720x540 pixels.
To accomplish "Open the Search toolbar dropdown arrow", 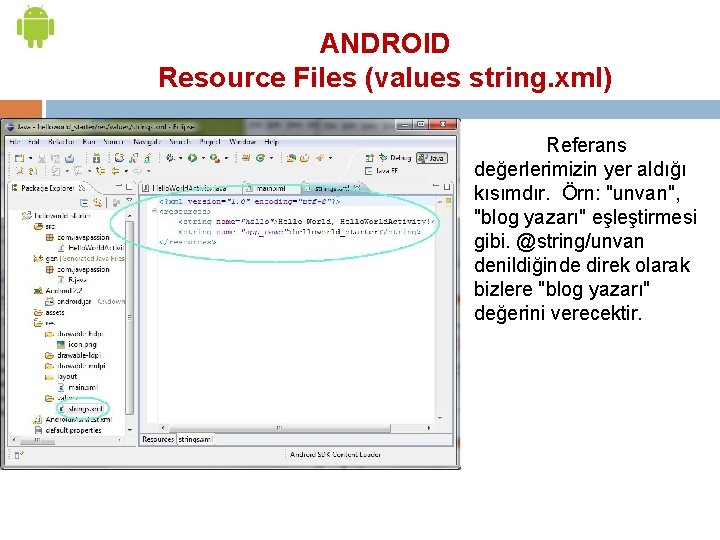I will [x=330, y=158].
